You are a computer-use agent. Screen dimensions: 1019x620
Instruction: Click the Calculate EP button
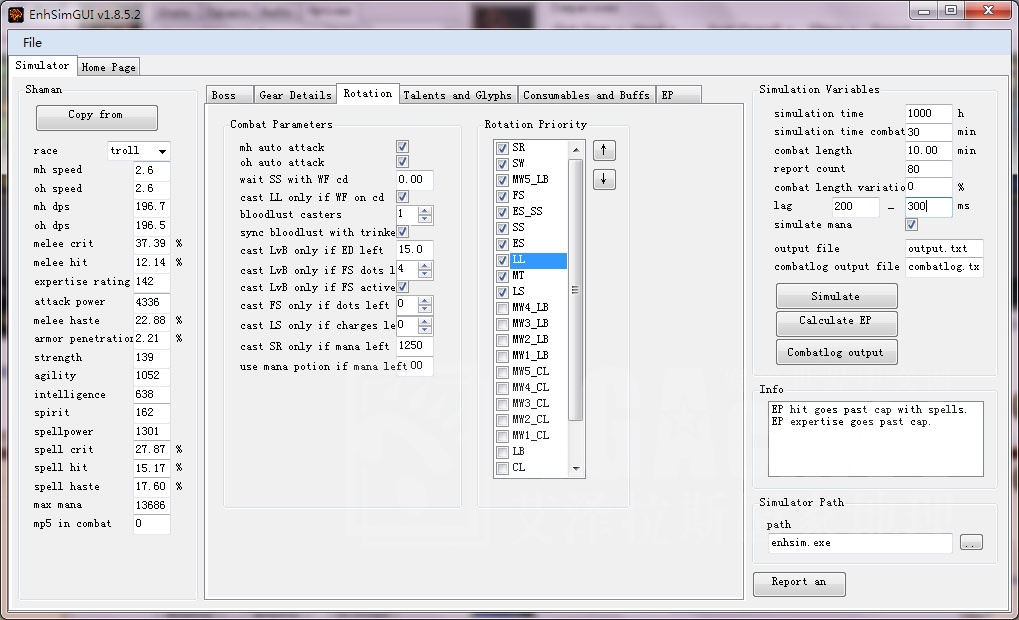pos(836,323)
